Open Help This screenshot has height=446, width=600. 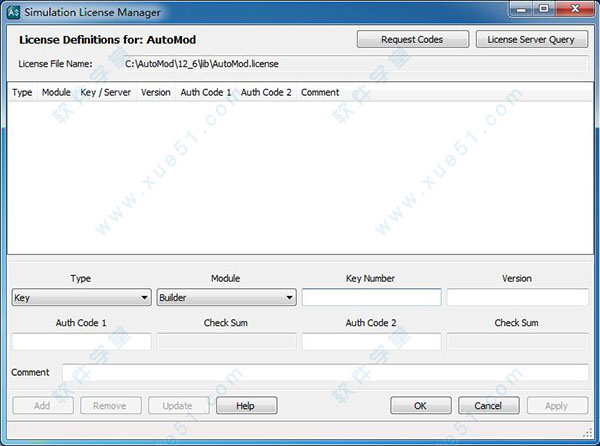(x=246, y=405)
